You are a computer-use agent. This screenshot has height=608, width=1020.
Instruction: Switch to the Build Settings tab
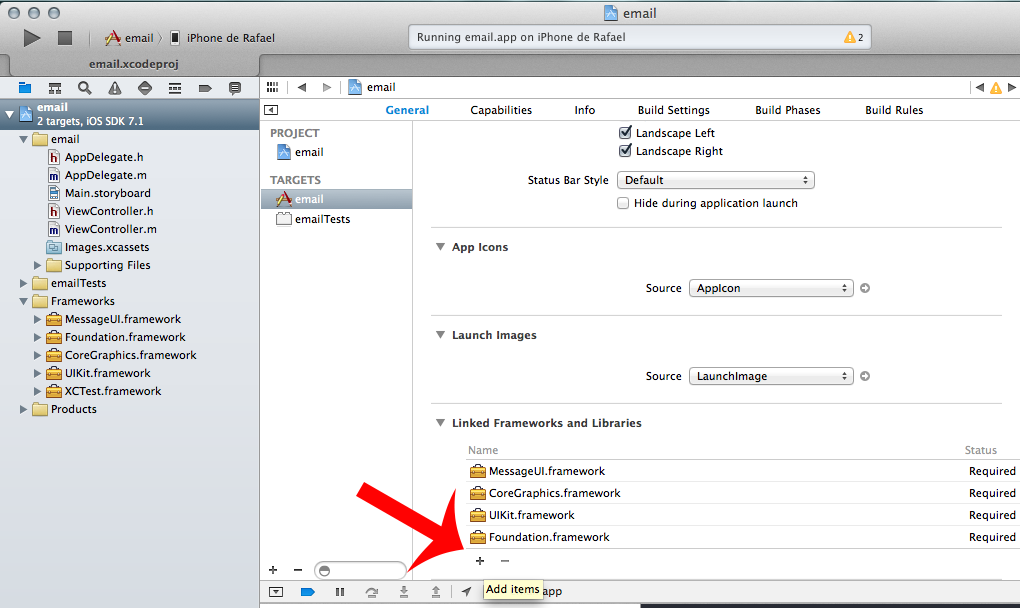[673, 110]
